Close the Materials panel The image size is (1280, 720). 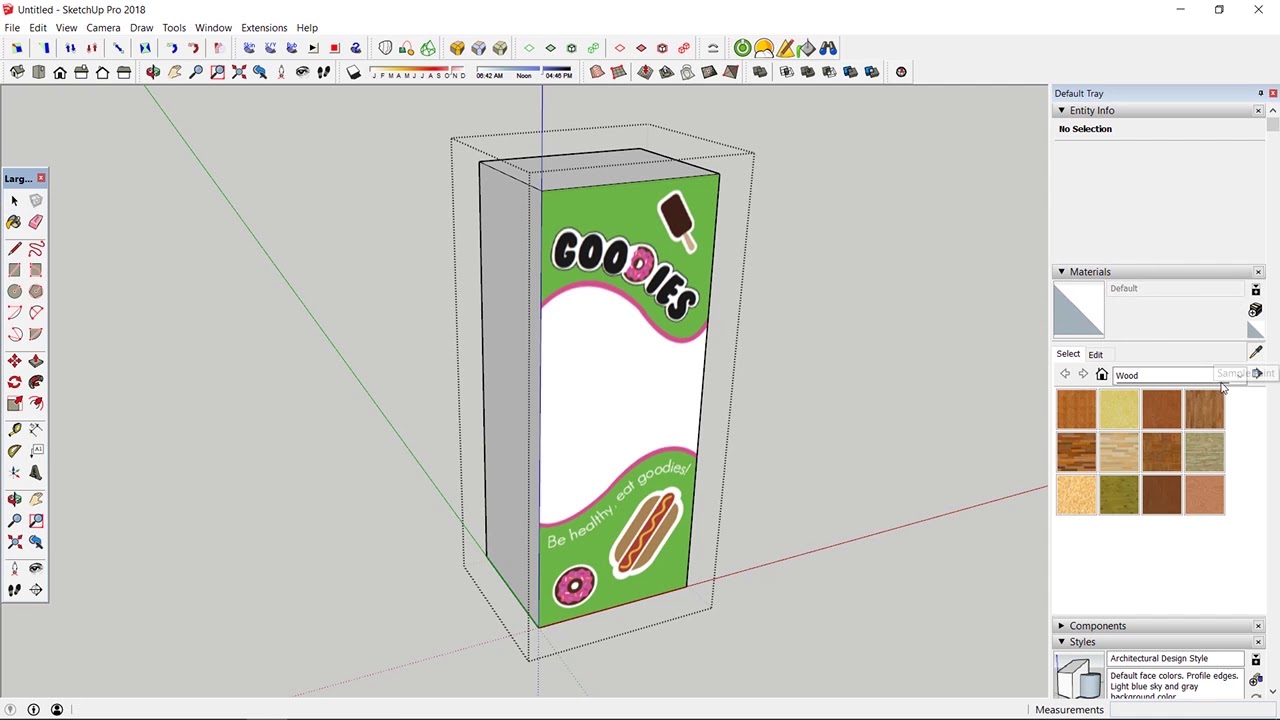pyautogui.click(x=1258, y=272)
